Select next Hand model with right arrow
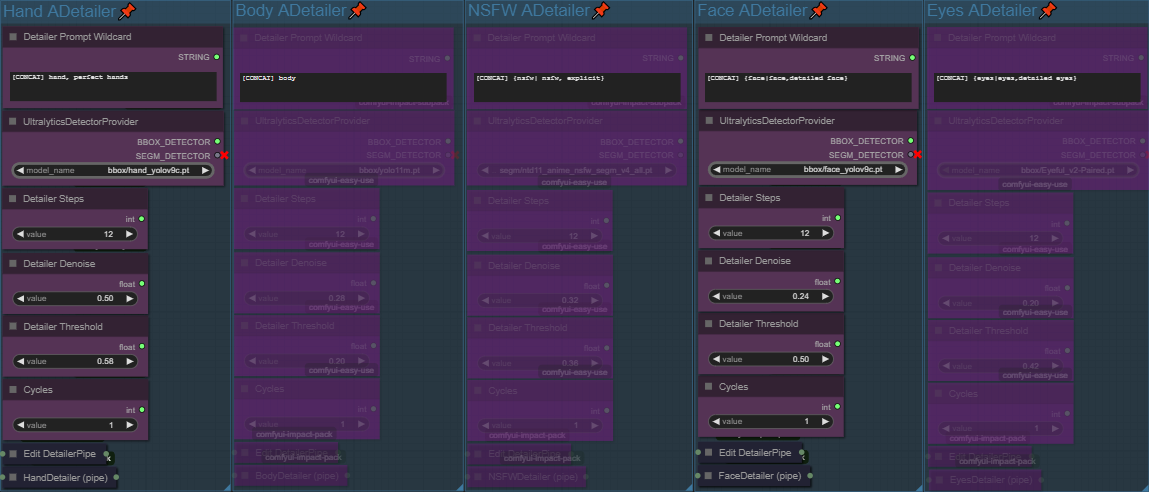This screenshot has width=1149, height=492. pos(204,170)
